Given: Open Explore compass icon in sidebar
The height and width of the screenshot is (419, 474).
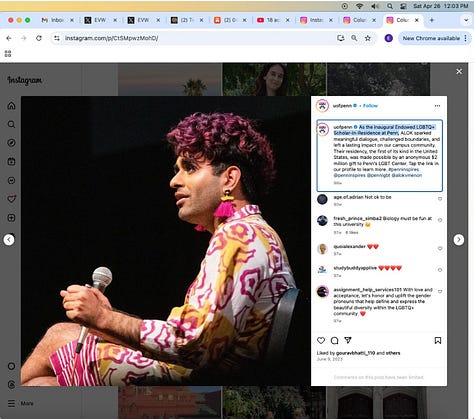Looking at the screenshot, I should coord(11,143).
